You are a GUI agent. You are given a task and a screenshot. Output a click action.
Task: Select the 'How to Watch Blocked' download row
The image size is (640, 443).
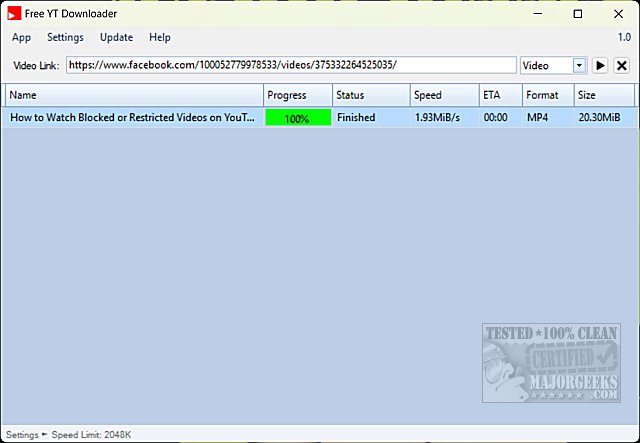[320, 118]
